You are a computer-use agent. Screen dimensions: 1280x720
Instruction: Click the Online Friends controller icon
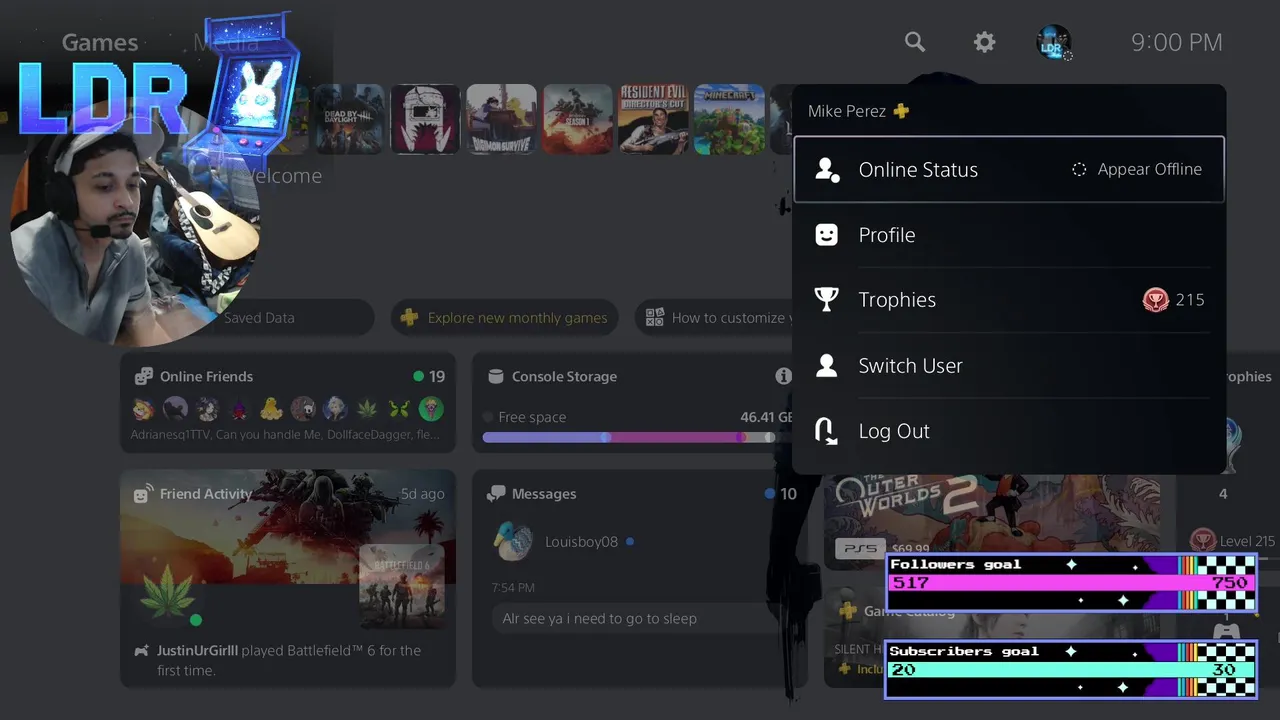[x=143, y=377]
